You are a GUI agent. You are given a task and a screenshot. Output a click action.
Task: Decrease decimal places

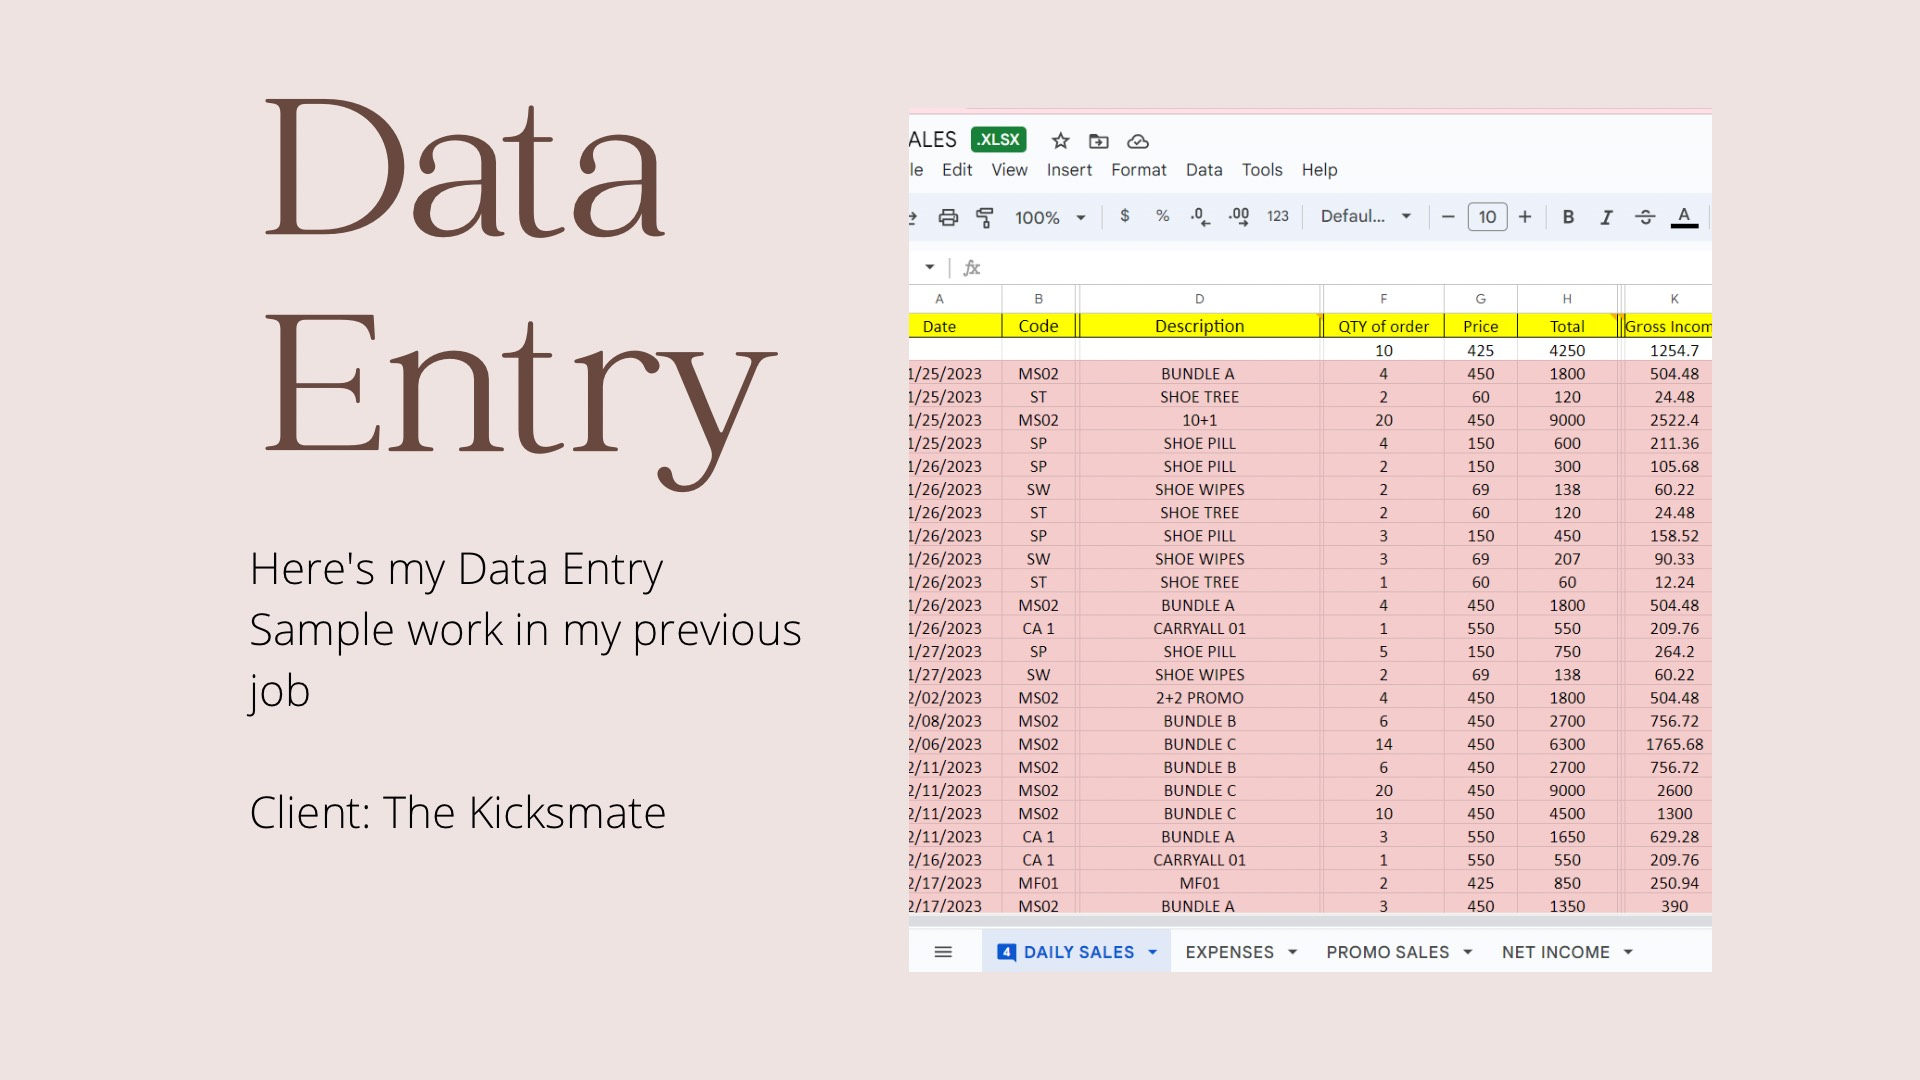tap(1200, 216)
